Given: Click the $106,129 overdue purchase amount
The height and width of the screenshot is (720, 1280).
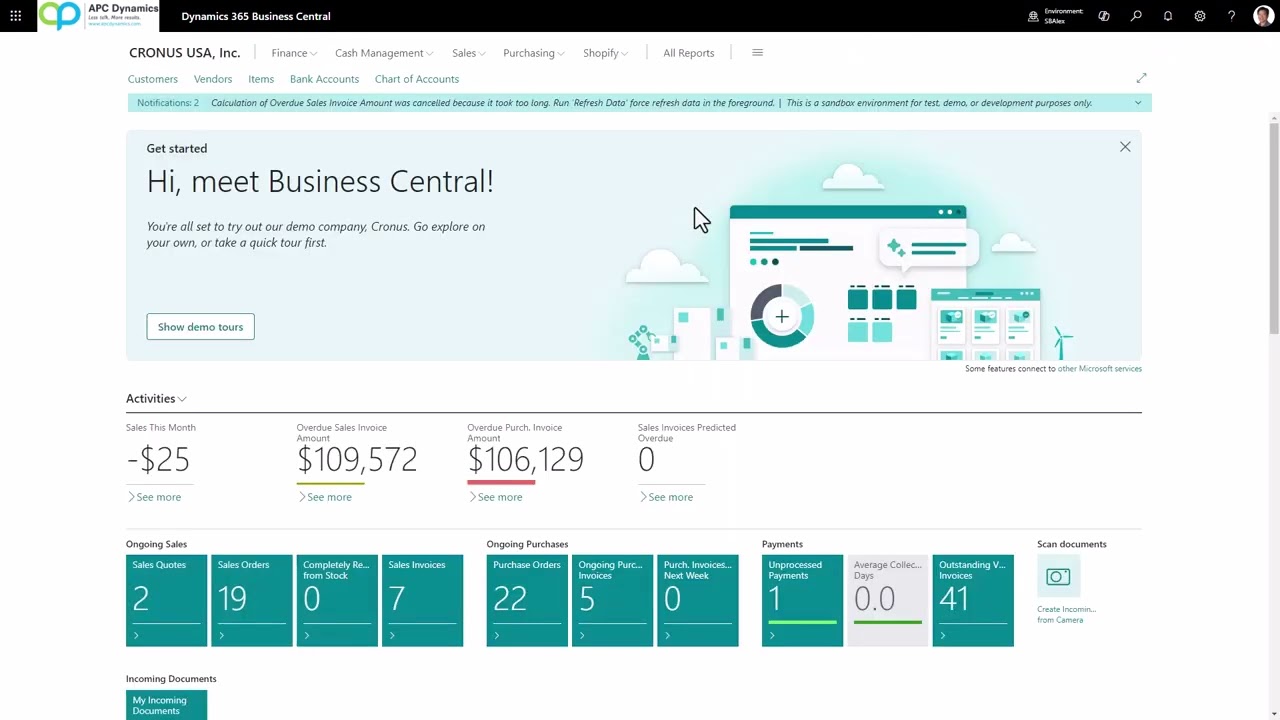Looking at the screenshot, I should click(526, 460).
